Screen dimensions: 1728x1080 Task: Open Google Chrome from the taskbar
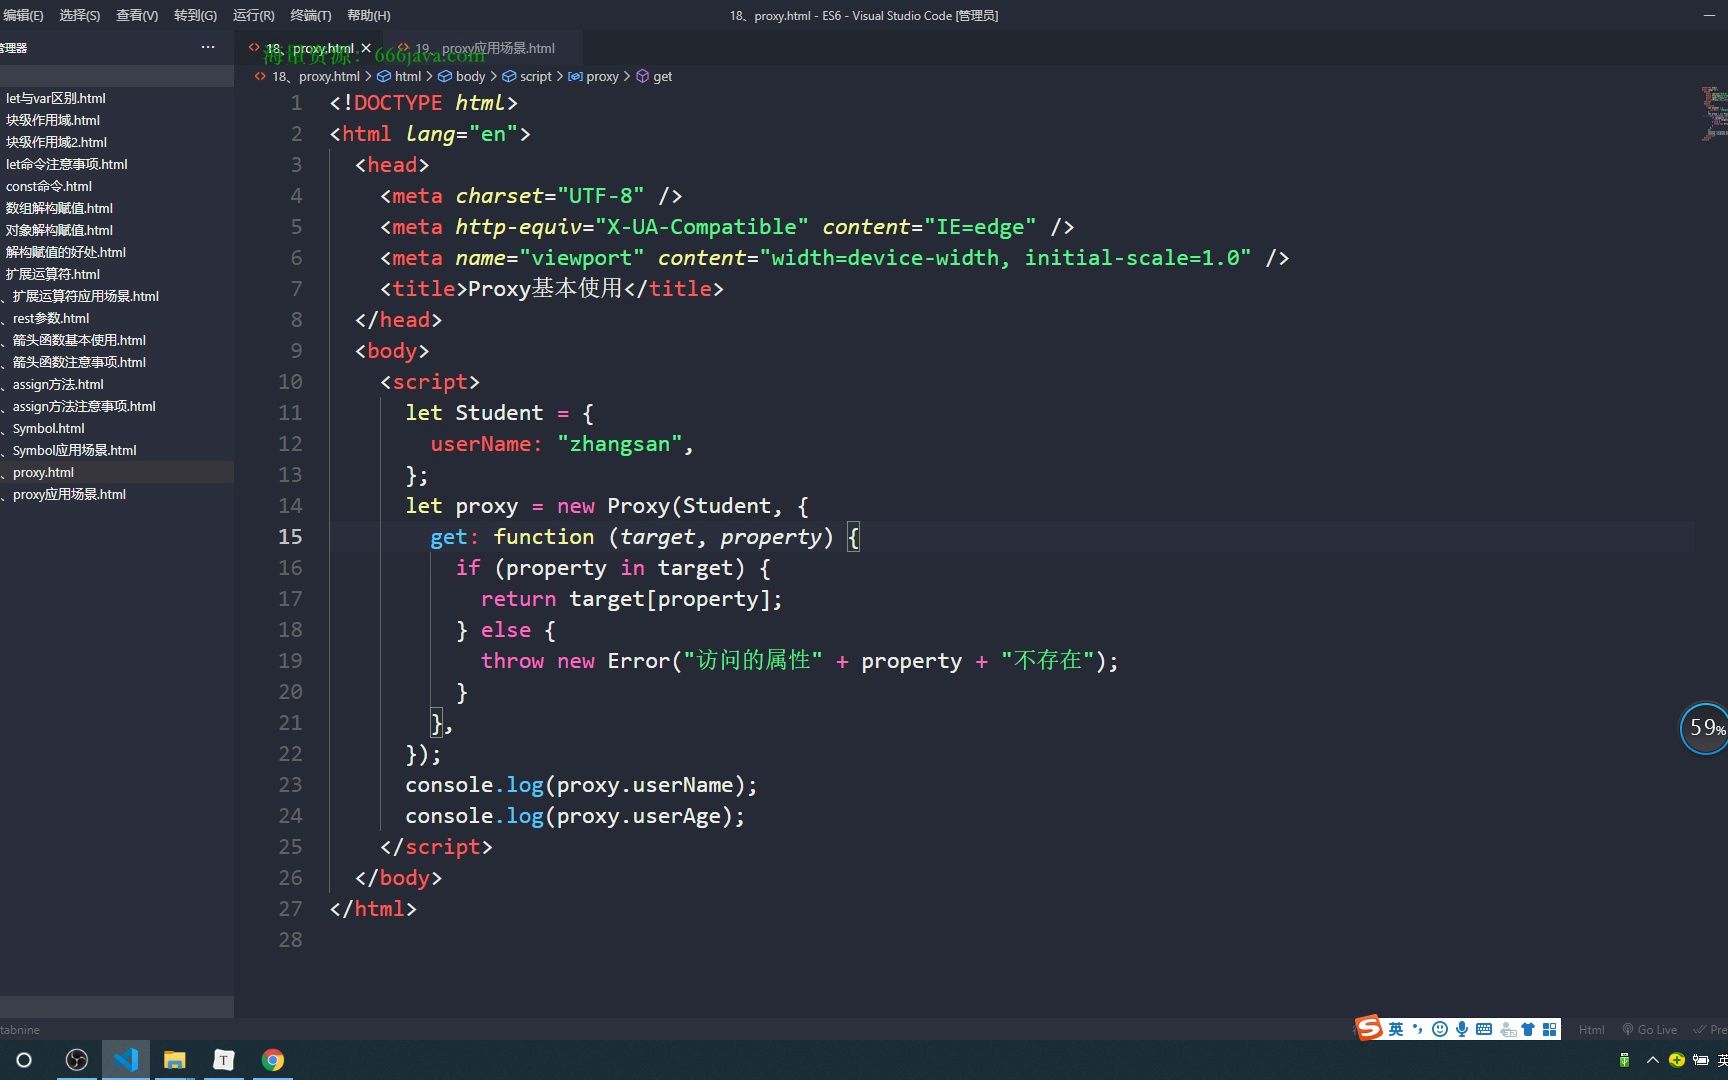[x=273, y=1060]
